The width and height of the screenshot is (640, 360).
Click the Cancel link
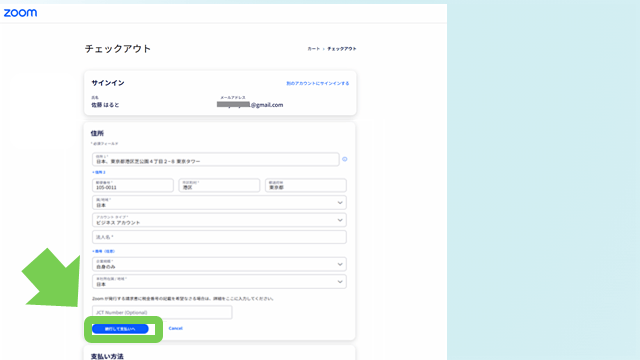click(x=176, y=329)
